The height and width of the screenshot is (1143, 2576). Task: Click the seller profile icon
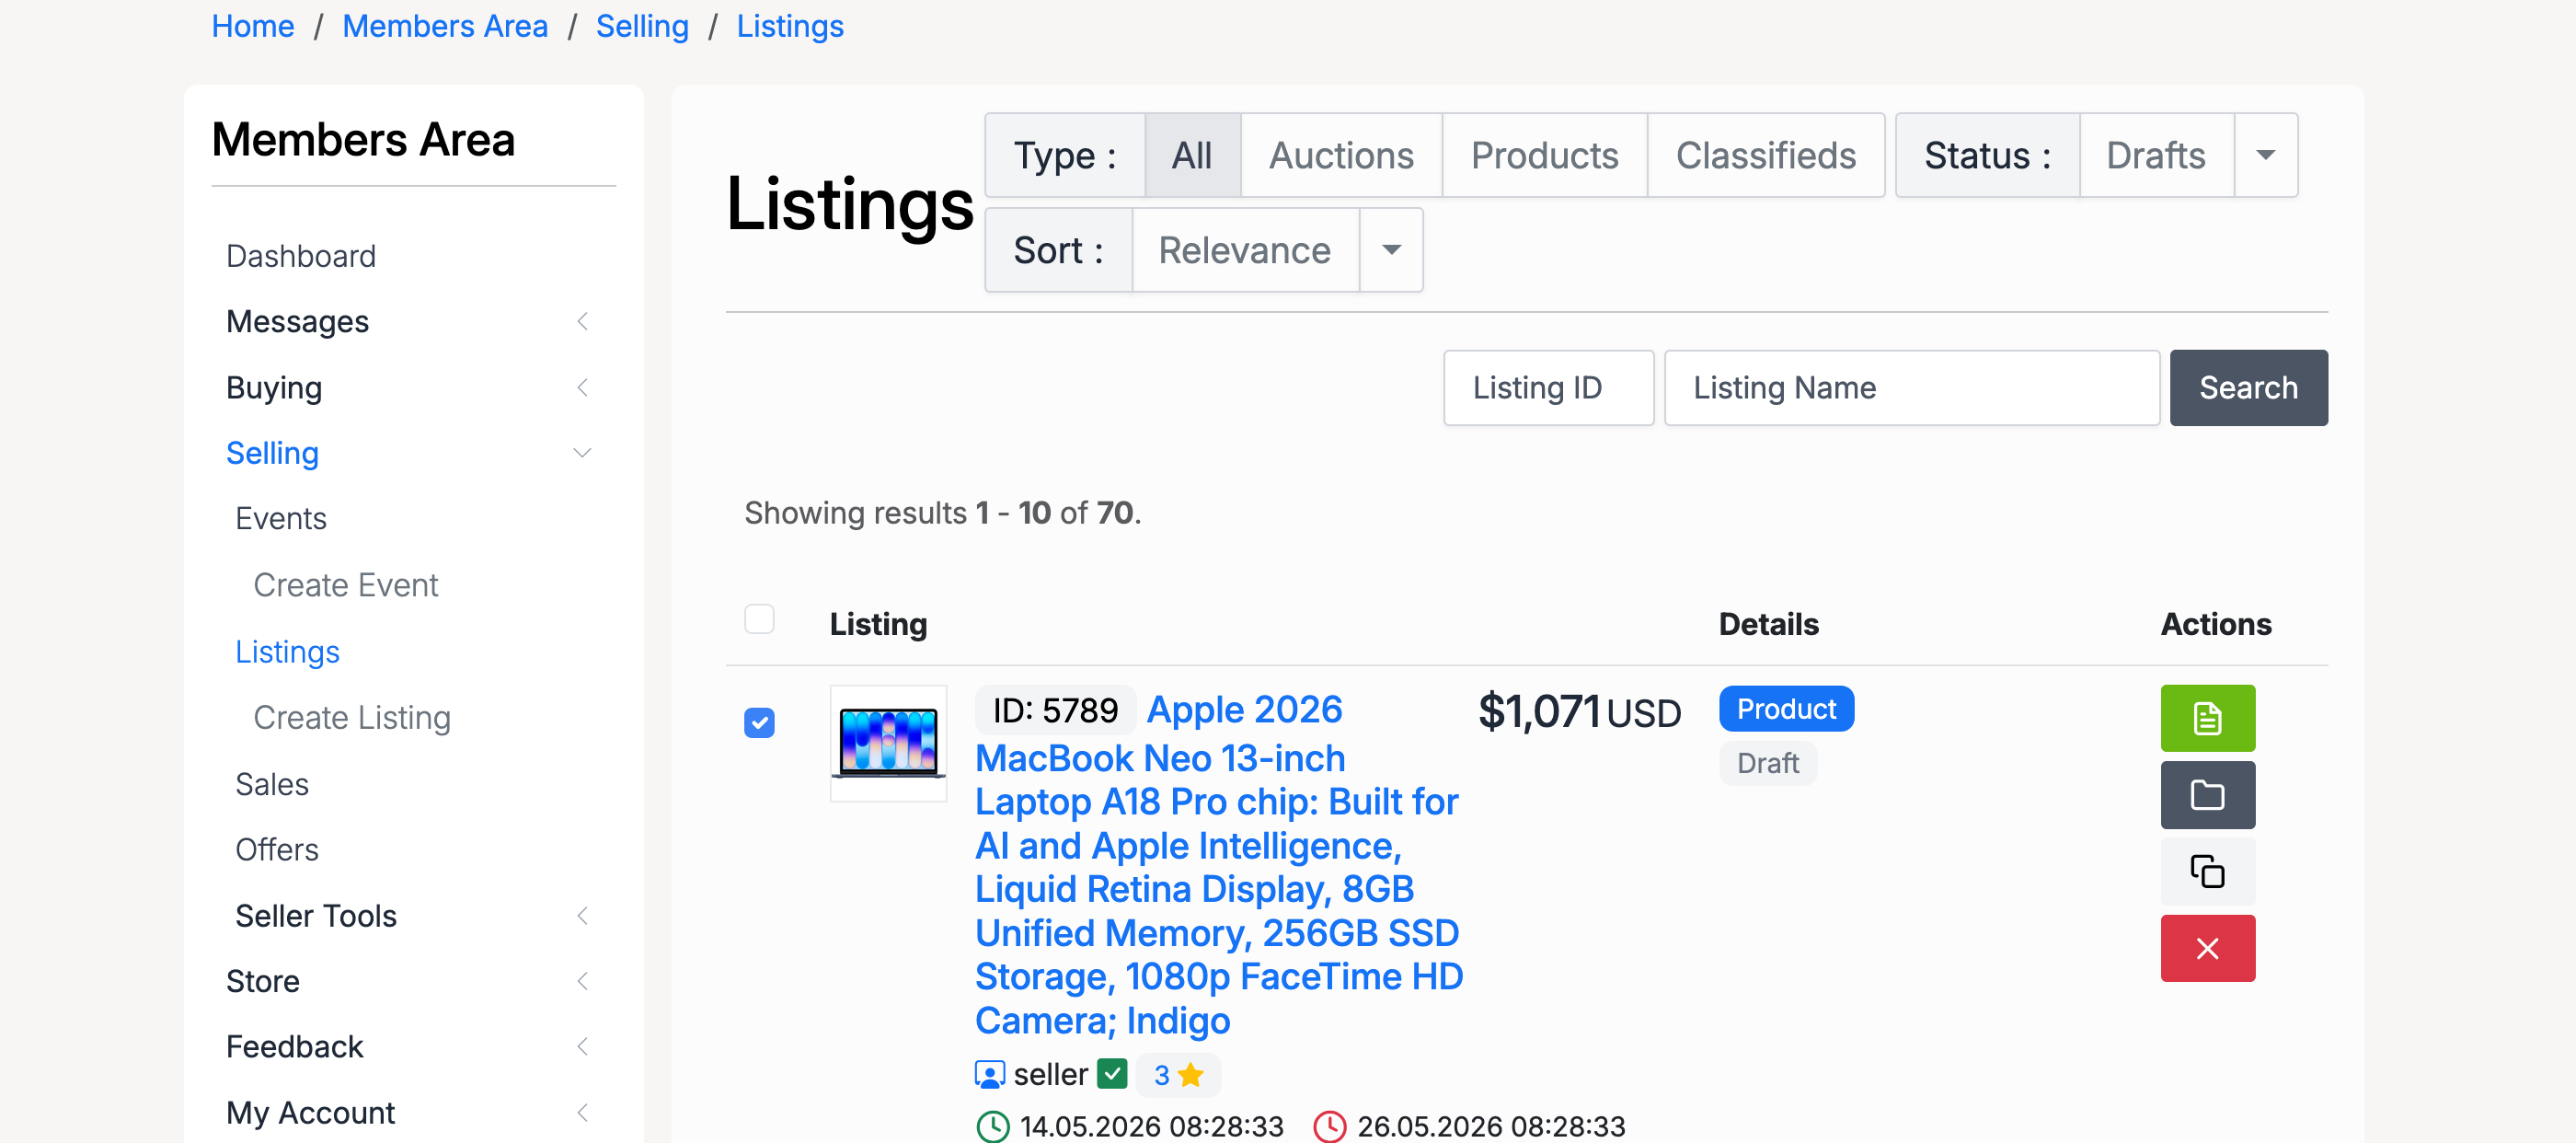[989, 1074]
